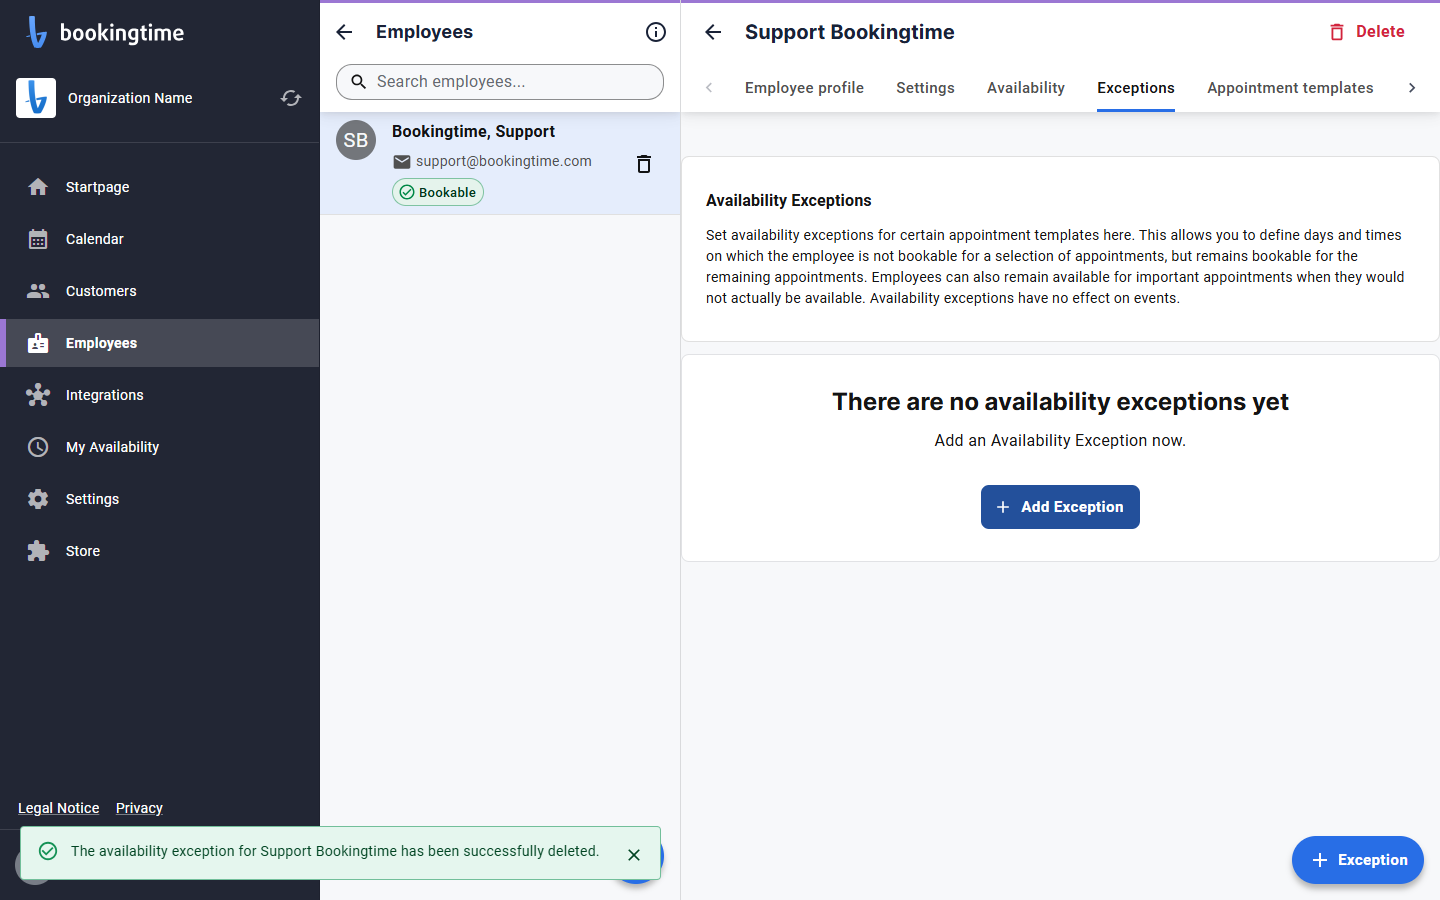Click the red Delete button
The height and width of the screenshot is (900, 1440).
[x=1366, y=32]
